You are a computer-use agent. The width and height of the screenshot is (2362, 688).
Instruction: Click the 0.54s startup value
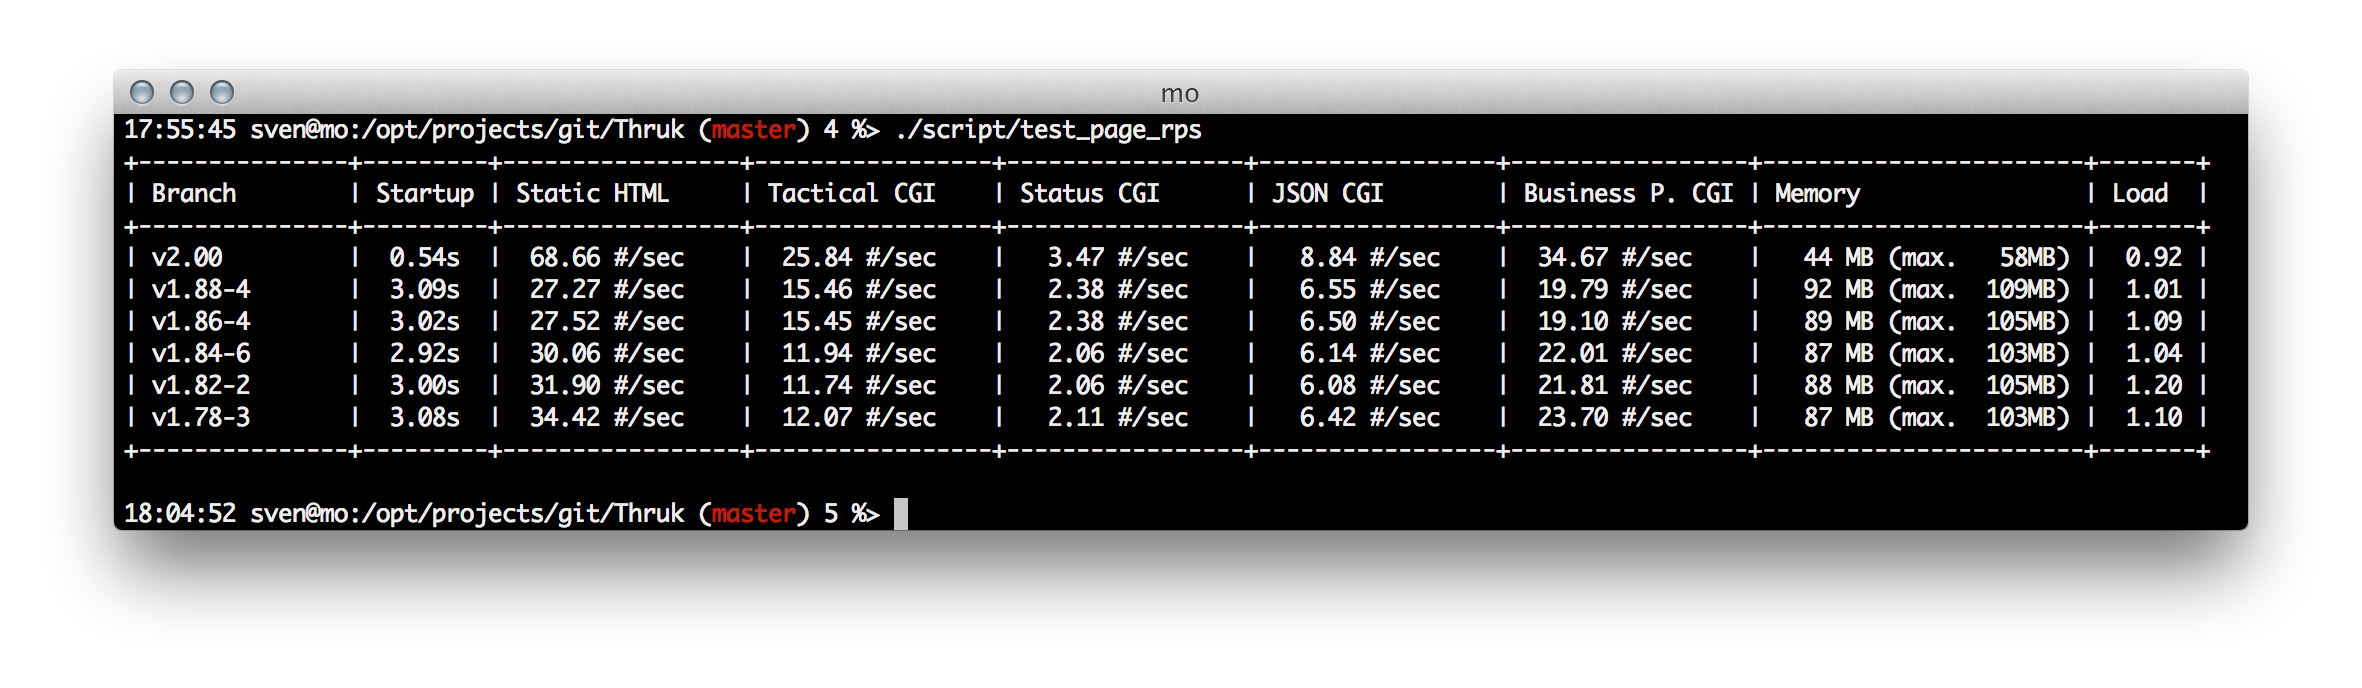(424, 257)
